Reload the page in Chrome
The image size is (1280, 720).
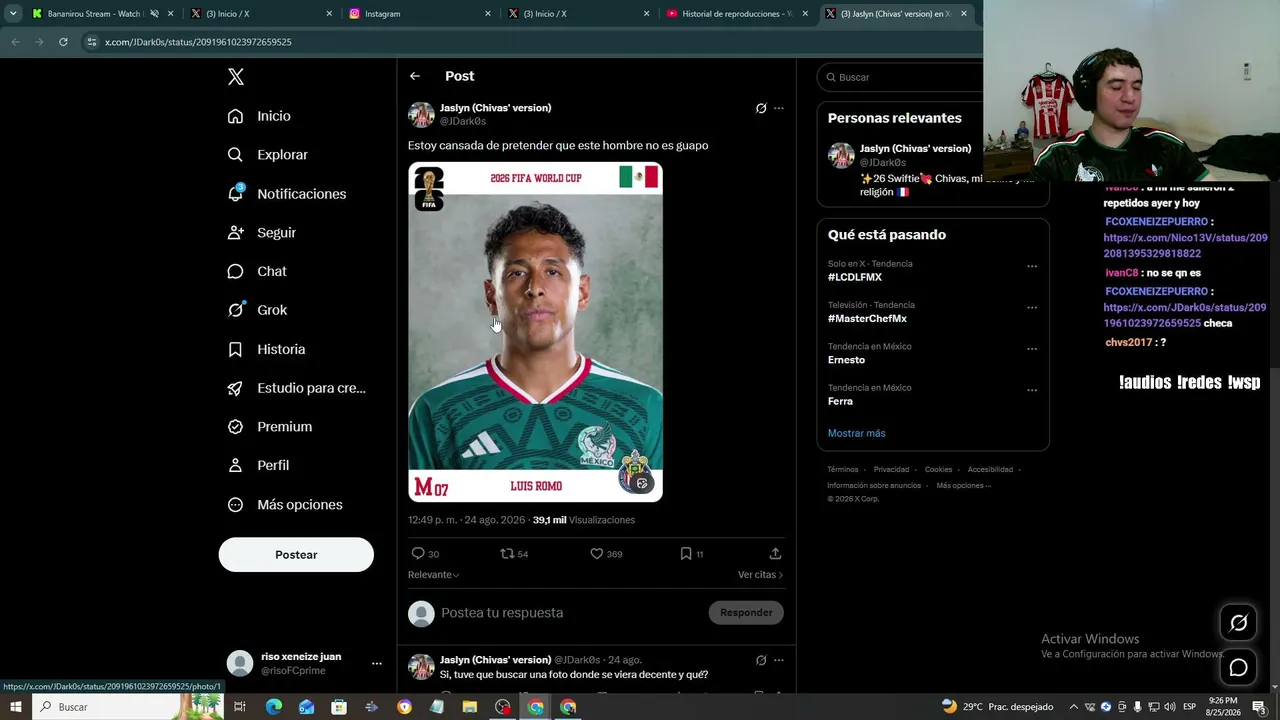tap(63, 42)
